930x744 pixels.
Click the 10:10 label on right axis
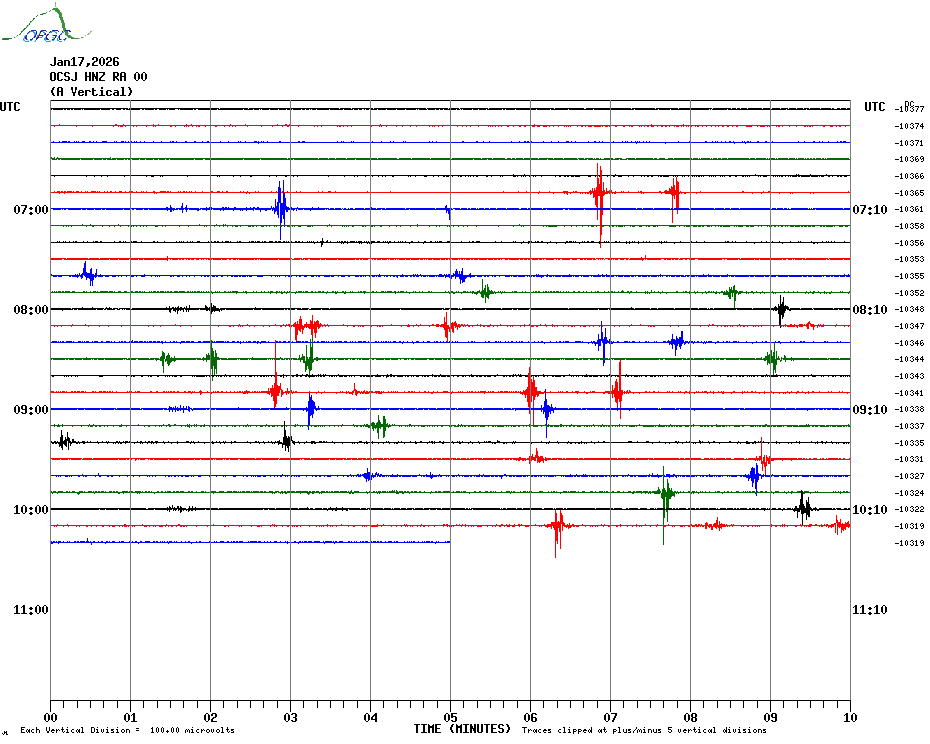[869, 510]
